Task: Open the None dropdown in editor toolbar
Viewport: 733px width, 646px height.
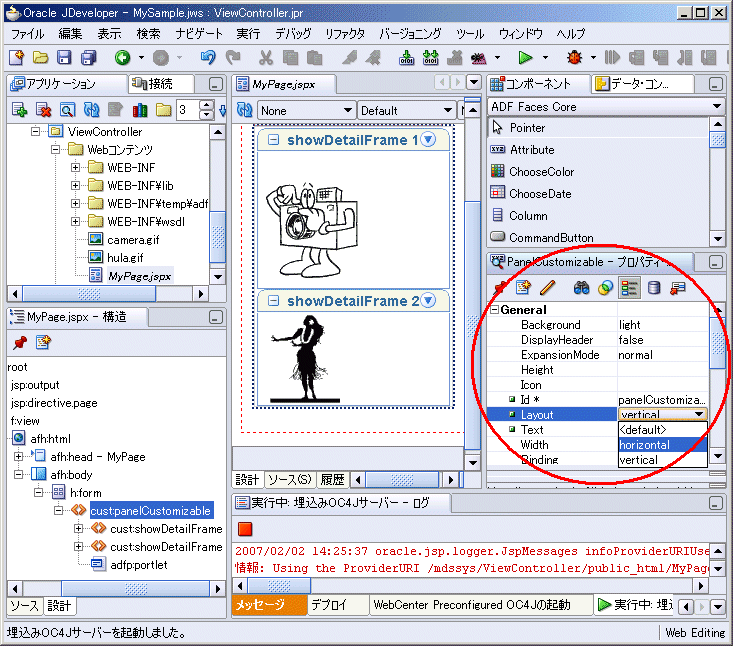Action: [347, 110]
